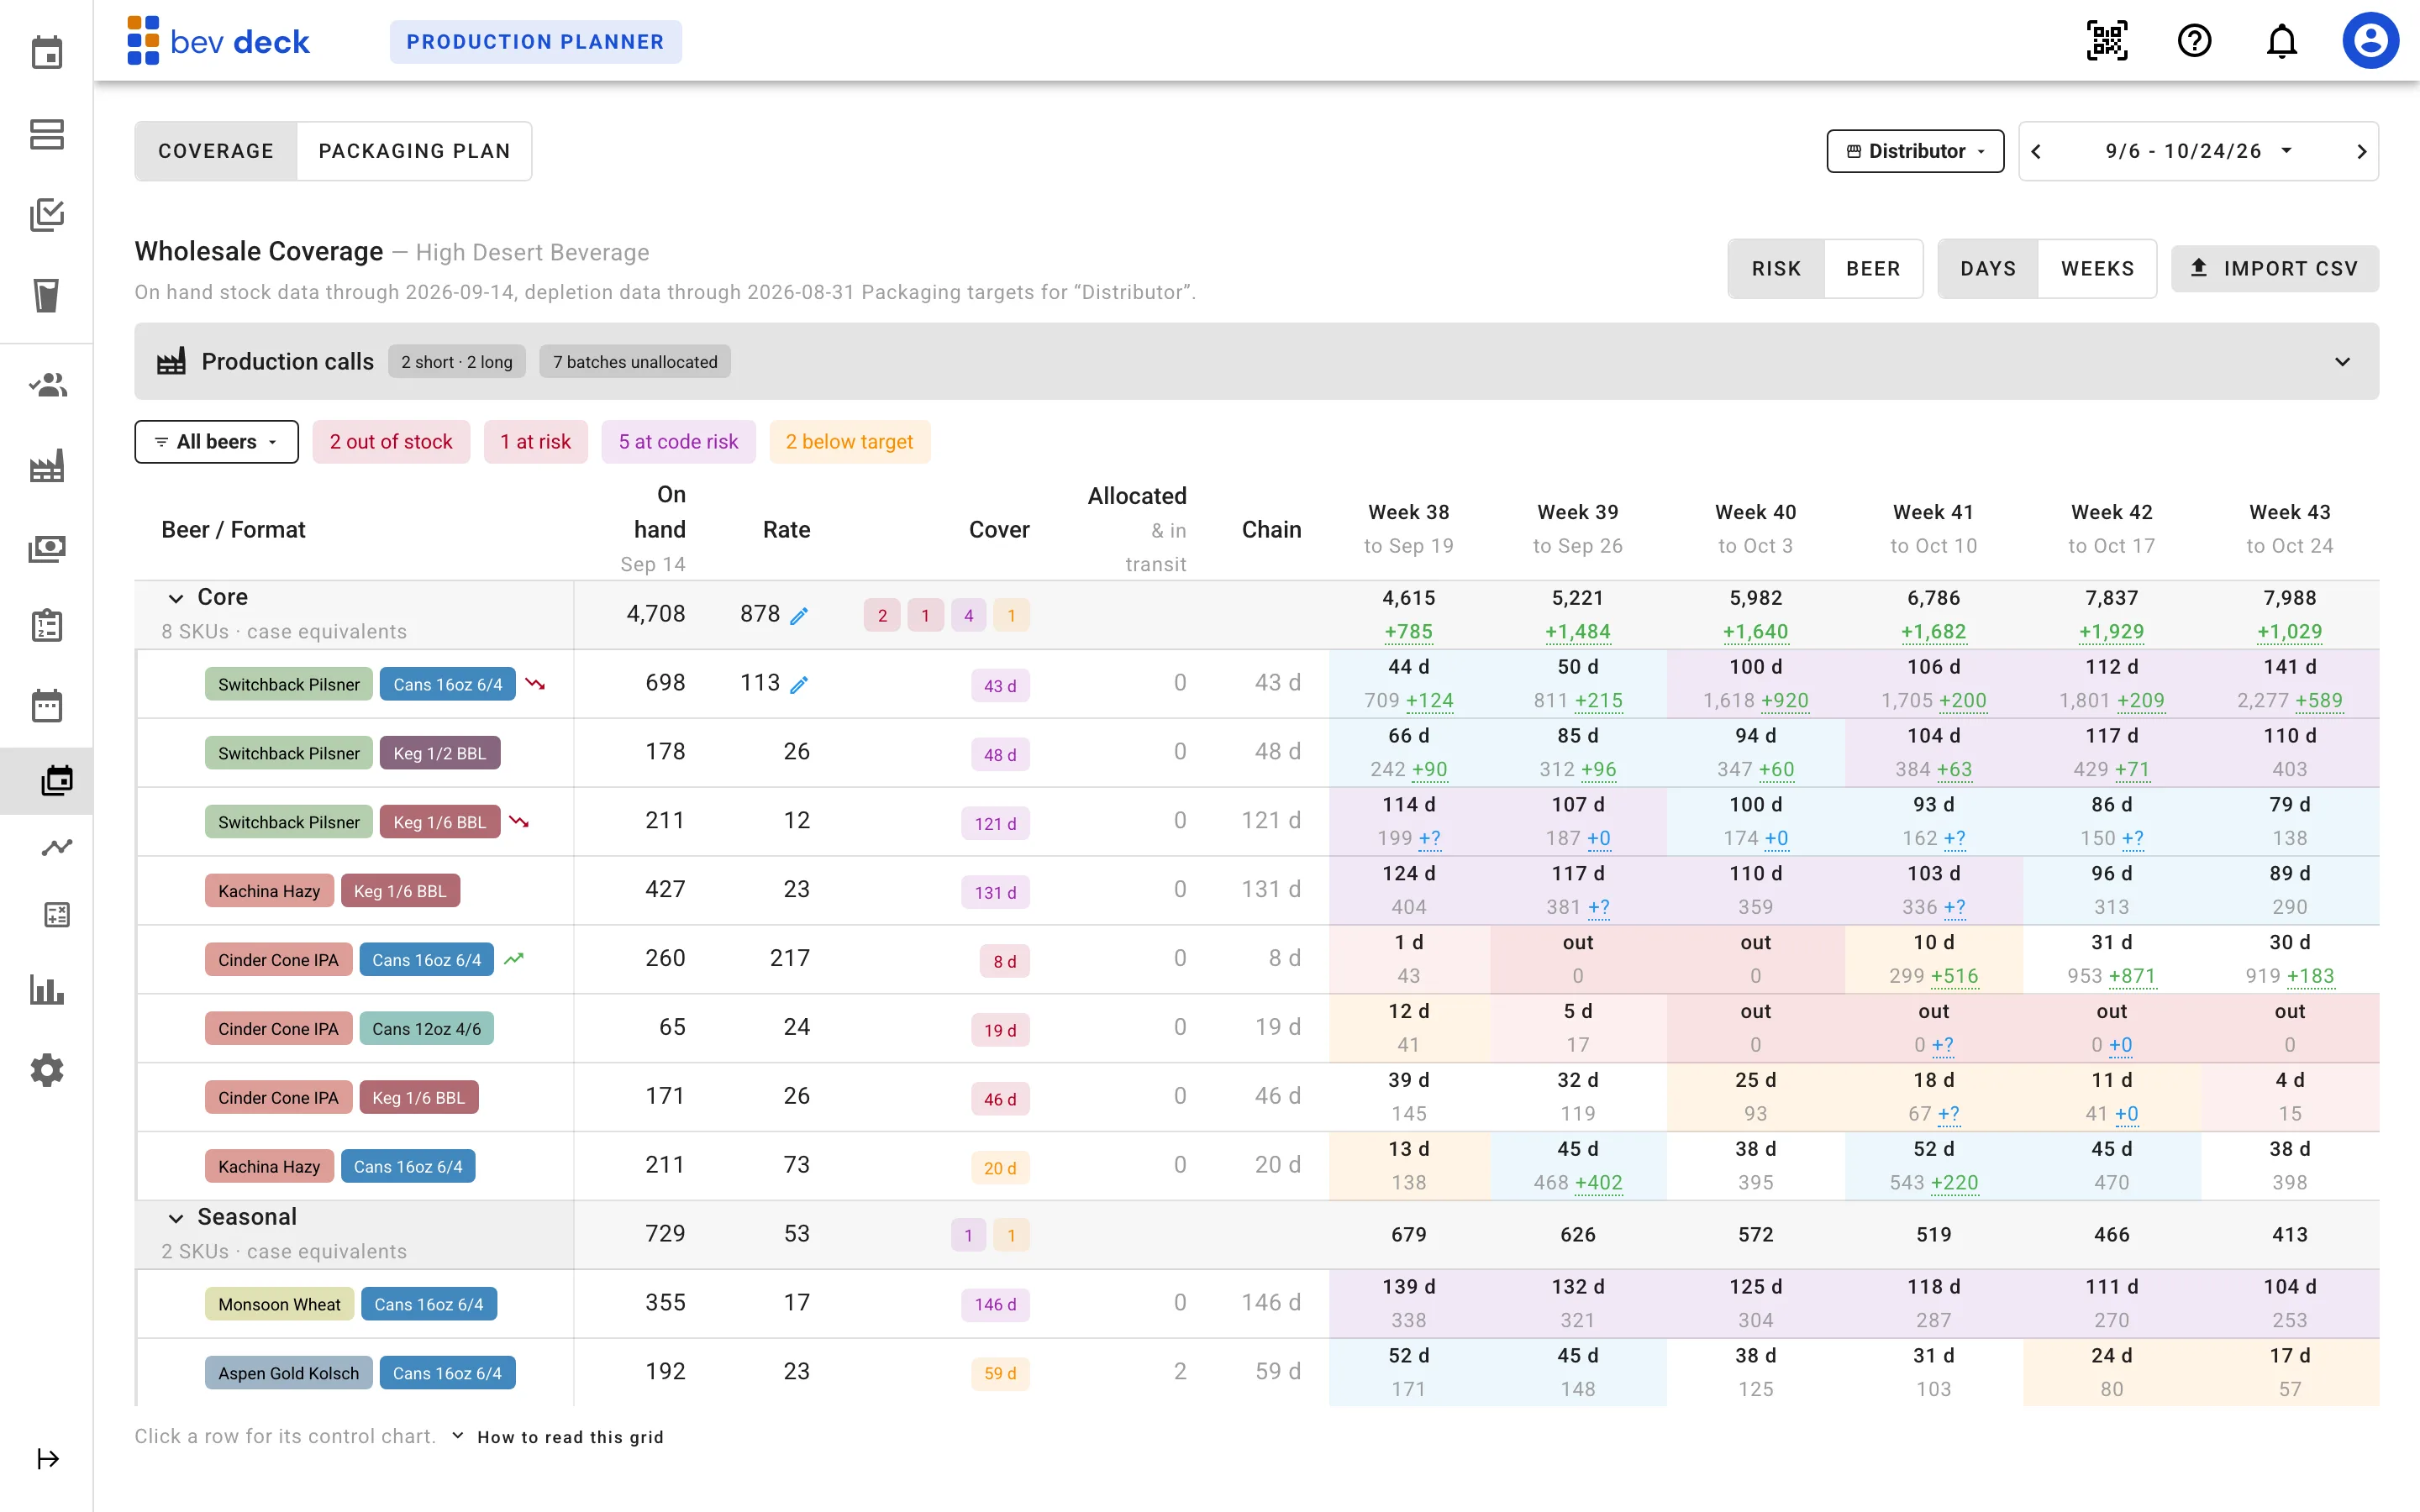Switch units toggle to DAYS
The image size is (2420, 1512).
[x=1988, y=269]
